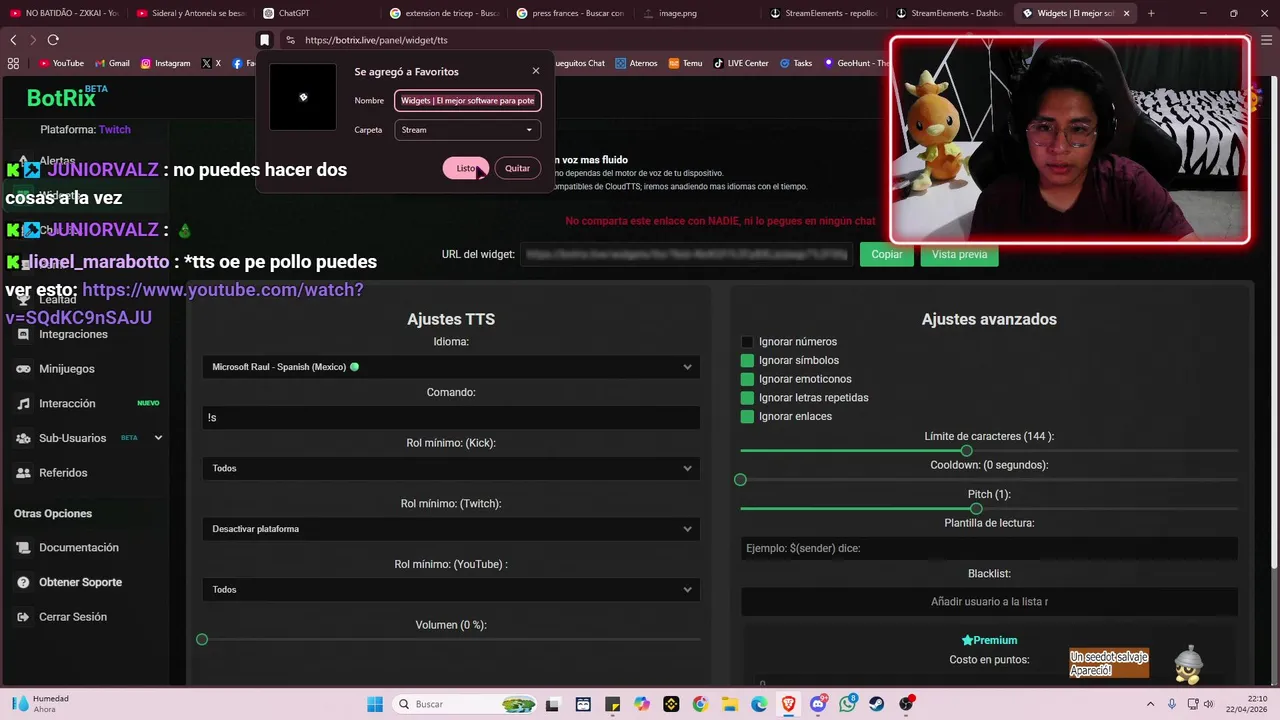The image size is (1280, 720).
Task: Open the Temu bookmark
Action: pos(685,63)
